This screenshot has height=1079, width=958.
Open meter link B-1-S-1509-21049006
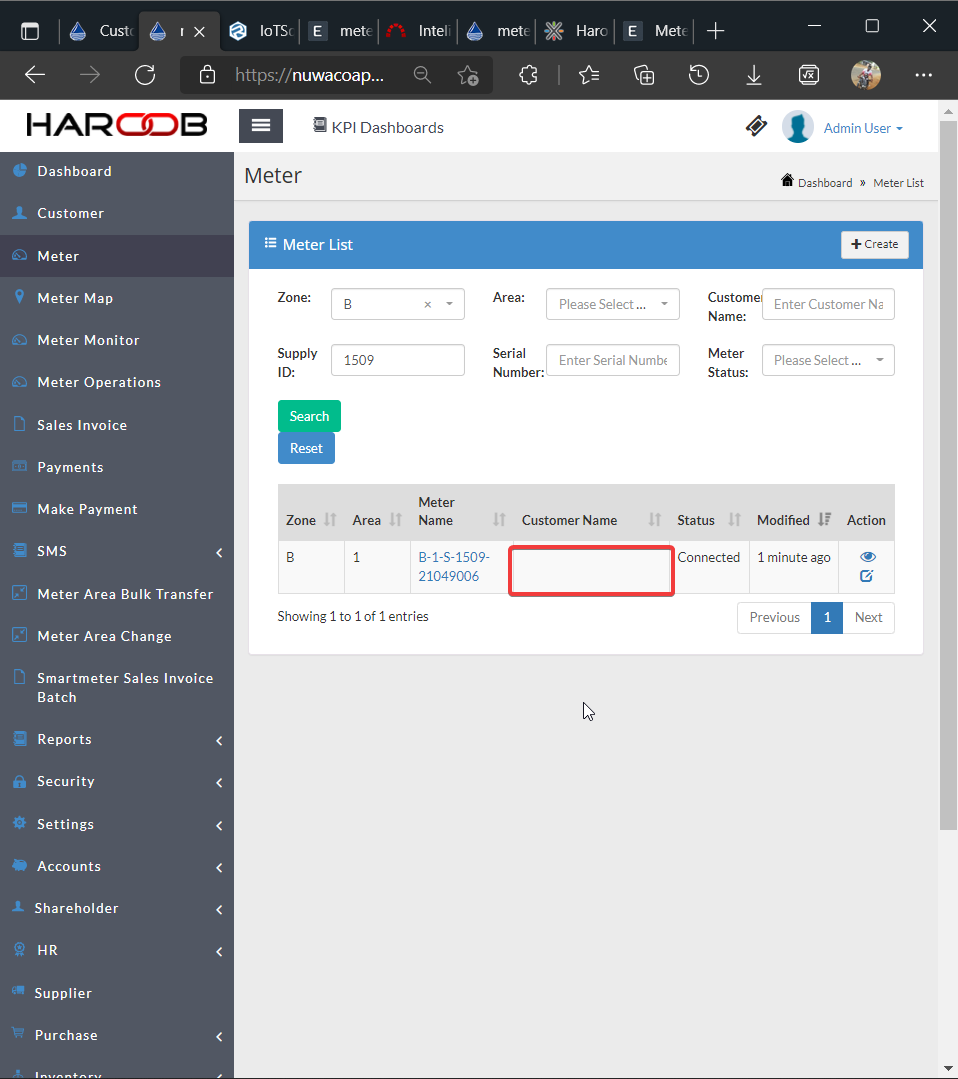tap(454, 566)
